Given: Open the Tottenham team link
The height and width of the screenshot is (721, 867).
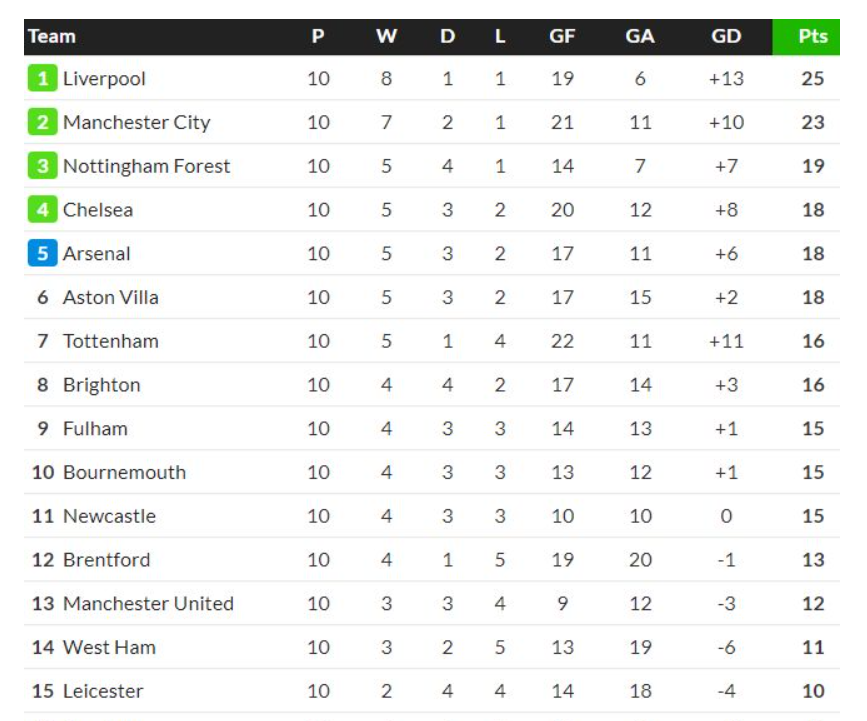Looking at the screenshot, I should pyautogui.click(x=111, y=341).
